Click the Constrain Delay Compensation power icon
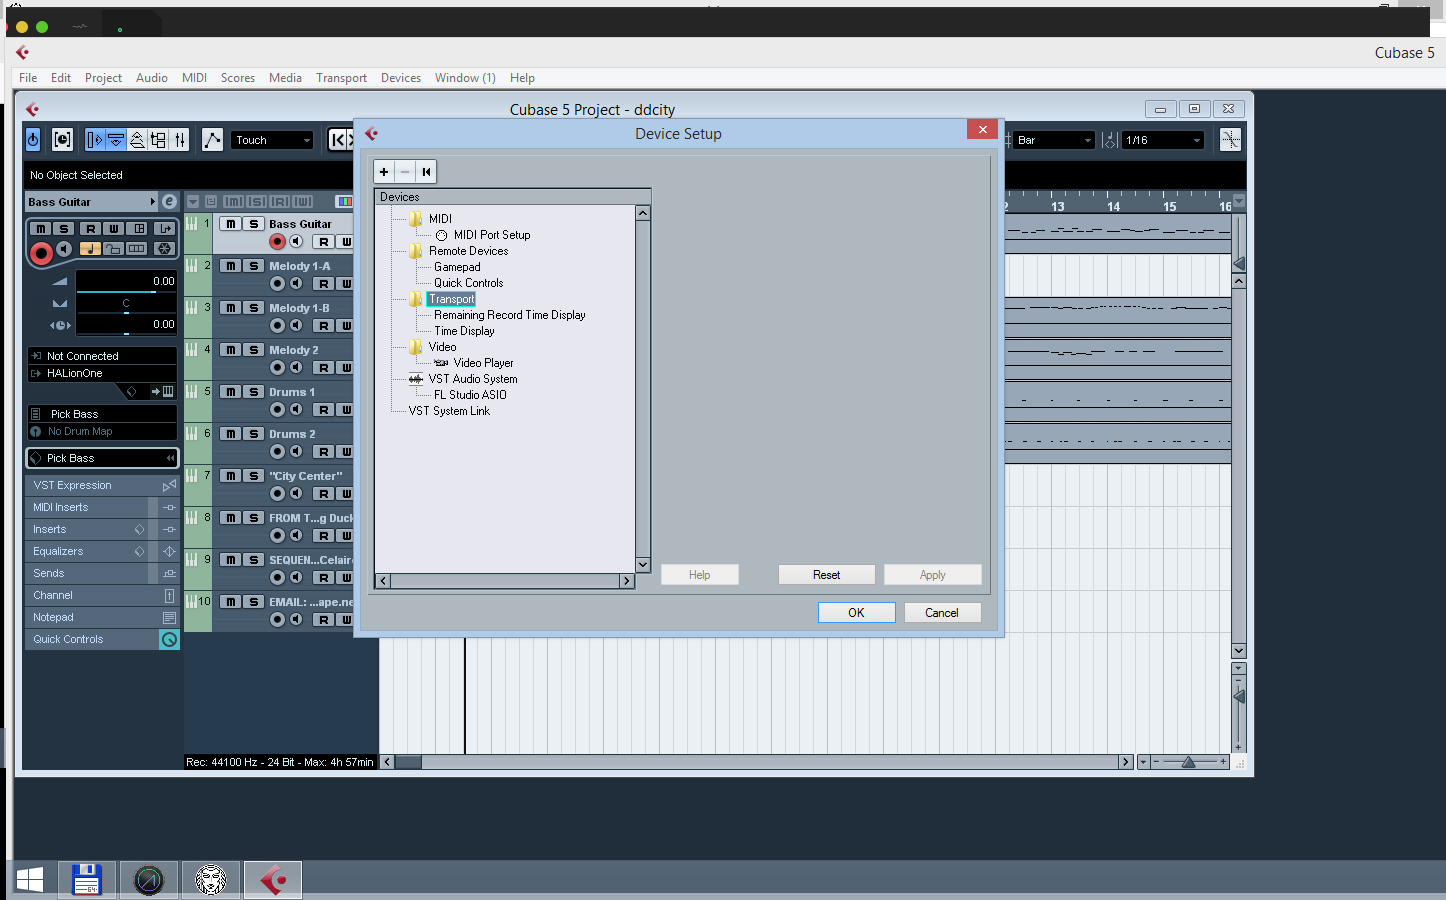The height and width of the screenshot is (900, 1446). pyautogui.click(x=33, y=140)
